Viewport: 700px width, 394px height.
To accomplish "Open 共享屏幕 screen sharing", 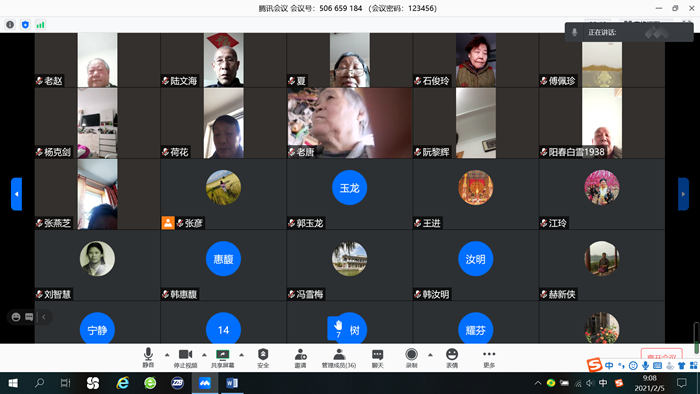I will pyautogui.click(x=222, y=358).
